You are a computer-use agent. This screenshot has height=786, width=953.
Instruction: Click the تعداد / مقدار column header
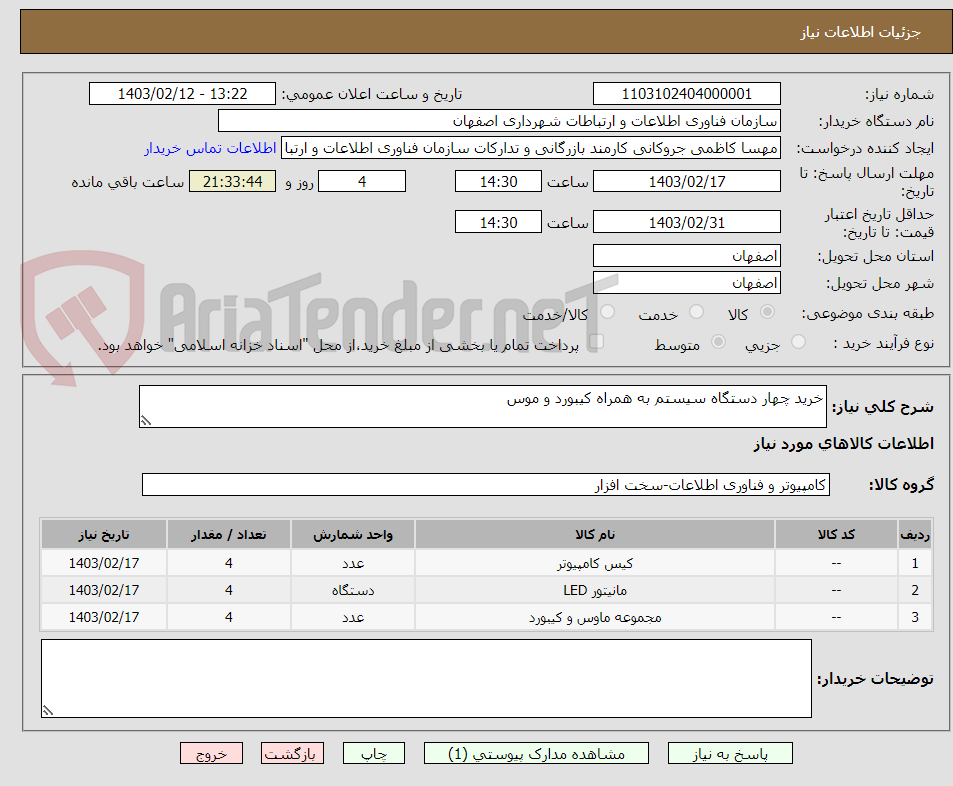[x=229, y=534]
